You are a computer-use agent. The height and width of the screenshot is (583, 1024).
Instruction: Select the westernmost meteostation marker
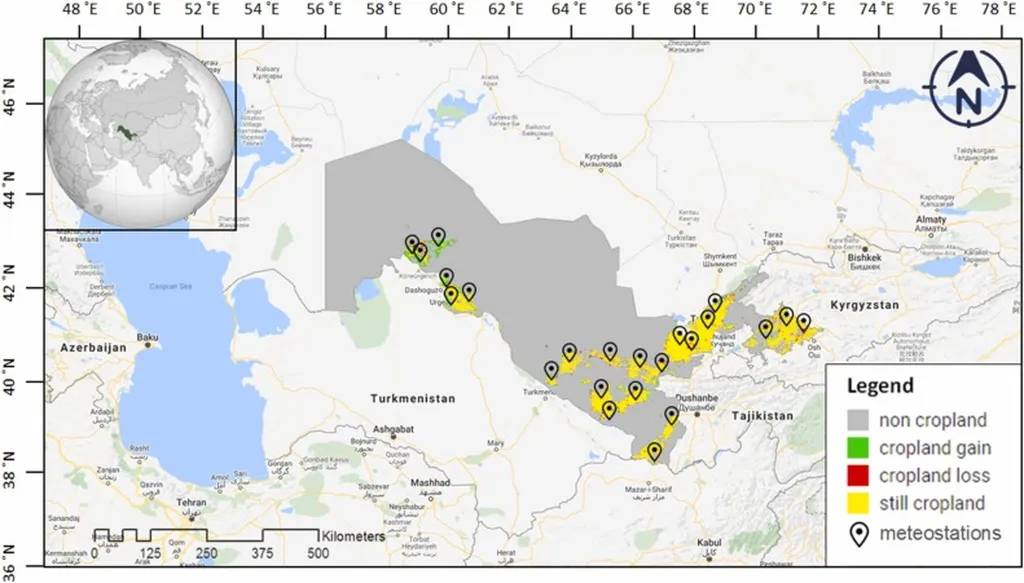(x=412, y=243)
